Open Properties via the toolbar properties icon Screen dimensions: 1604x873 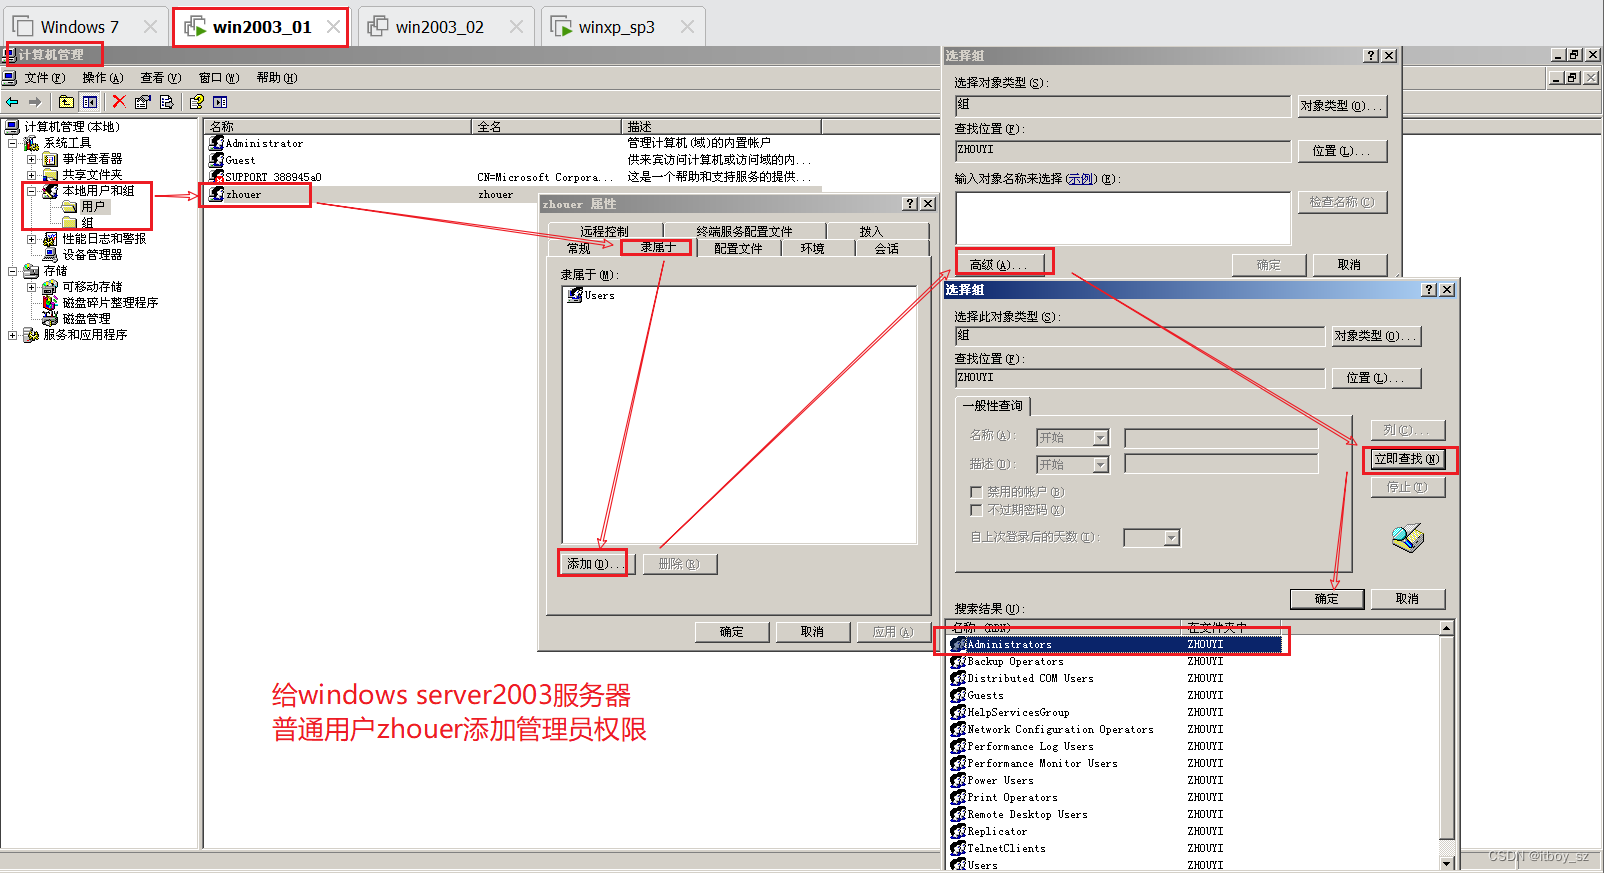(143, 102)
